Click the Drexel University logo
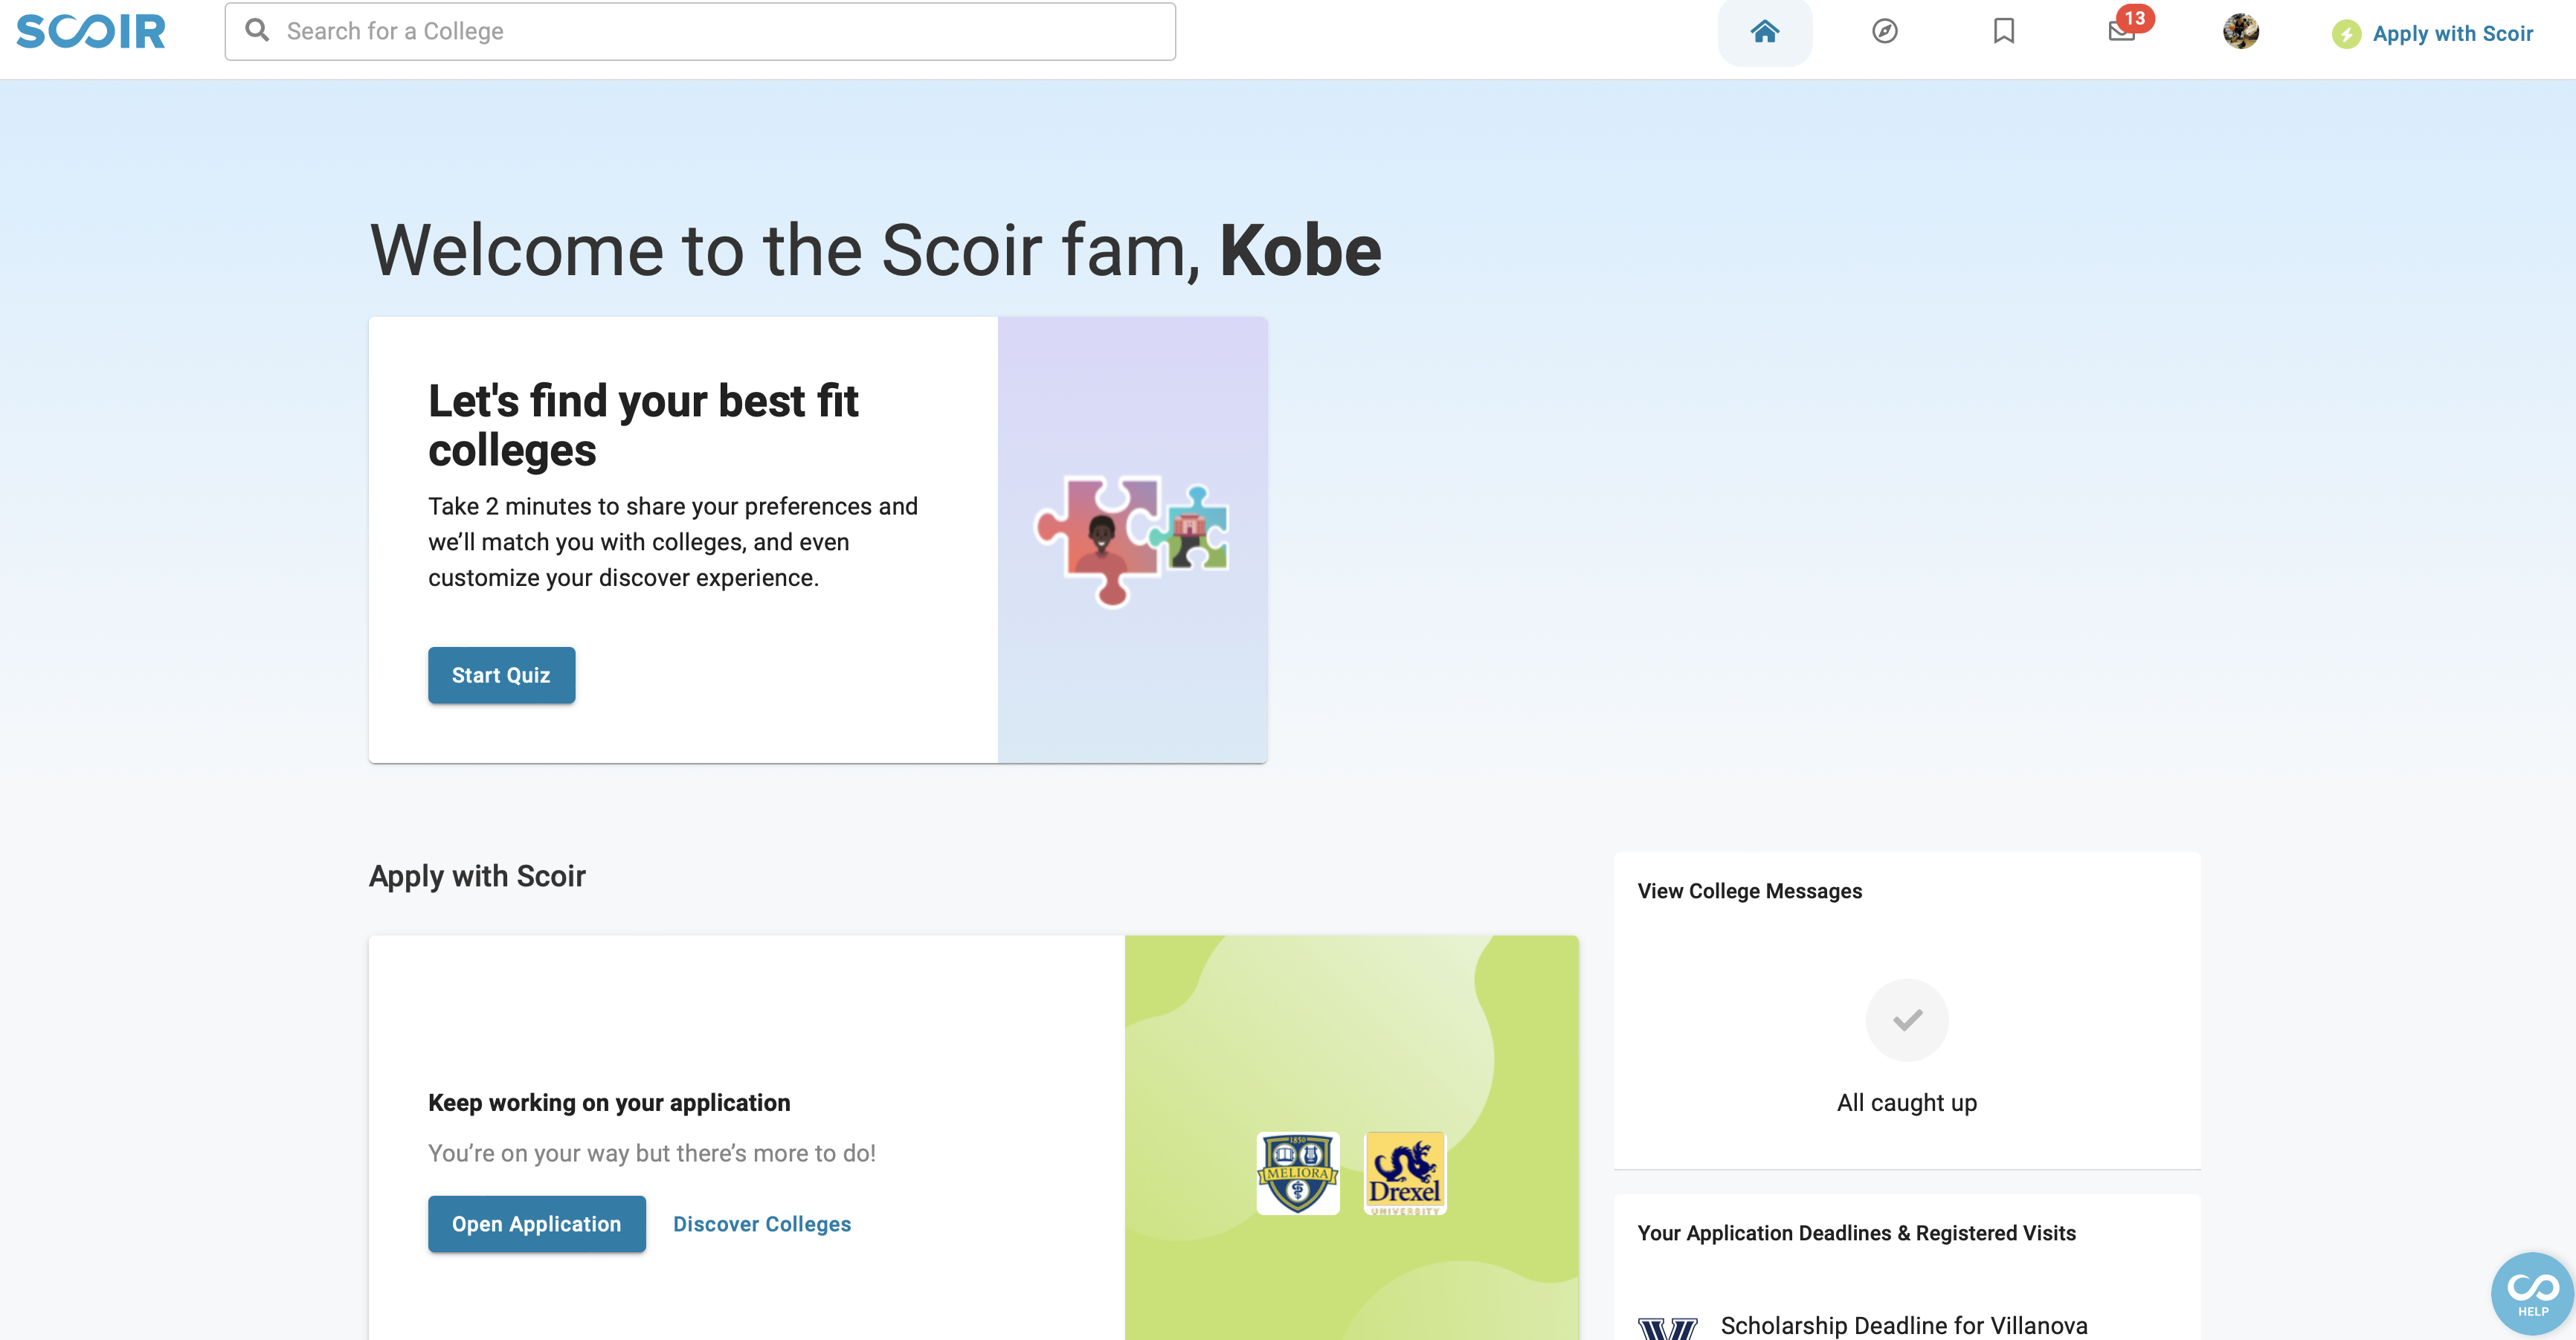The image size is (2576, 1340). click(1405, 1173)
